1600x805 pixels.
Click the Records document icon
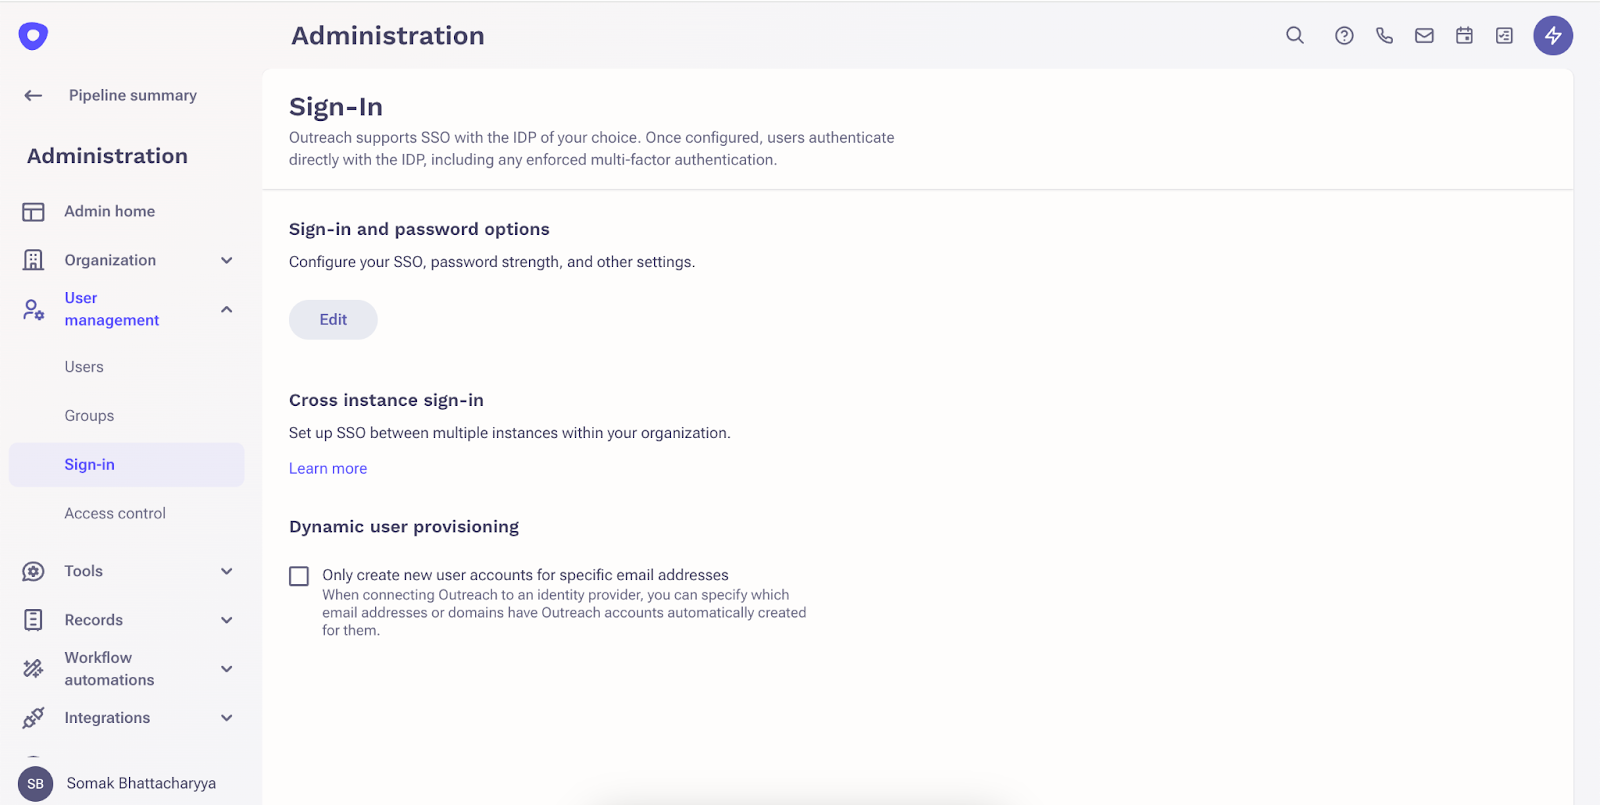[x=33, y=620]
